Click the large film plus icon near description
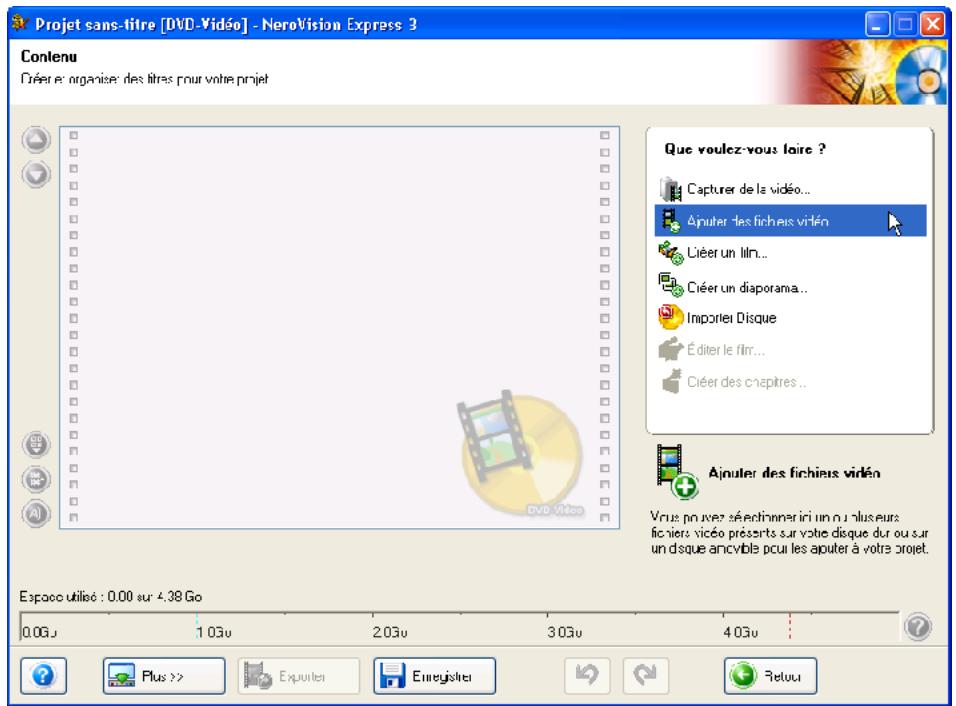The image size is (956, 706). [x=677, y=472]
